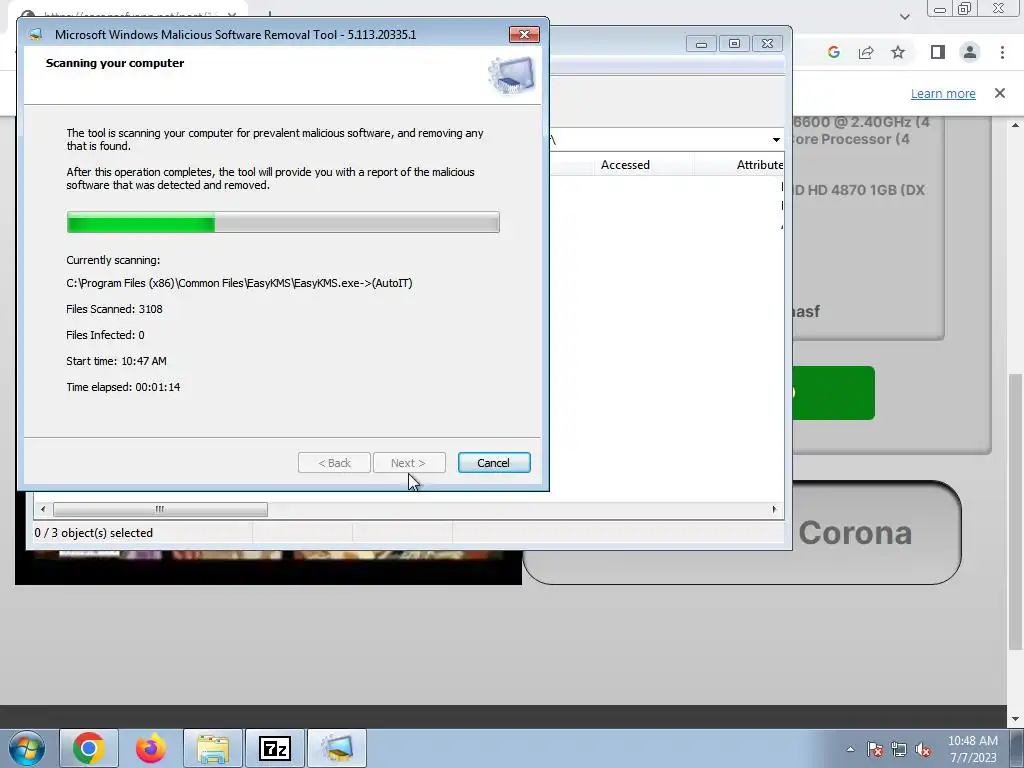Close the partially visible Chrome tab
The image size is (1024, 768).
[232, 14]
